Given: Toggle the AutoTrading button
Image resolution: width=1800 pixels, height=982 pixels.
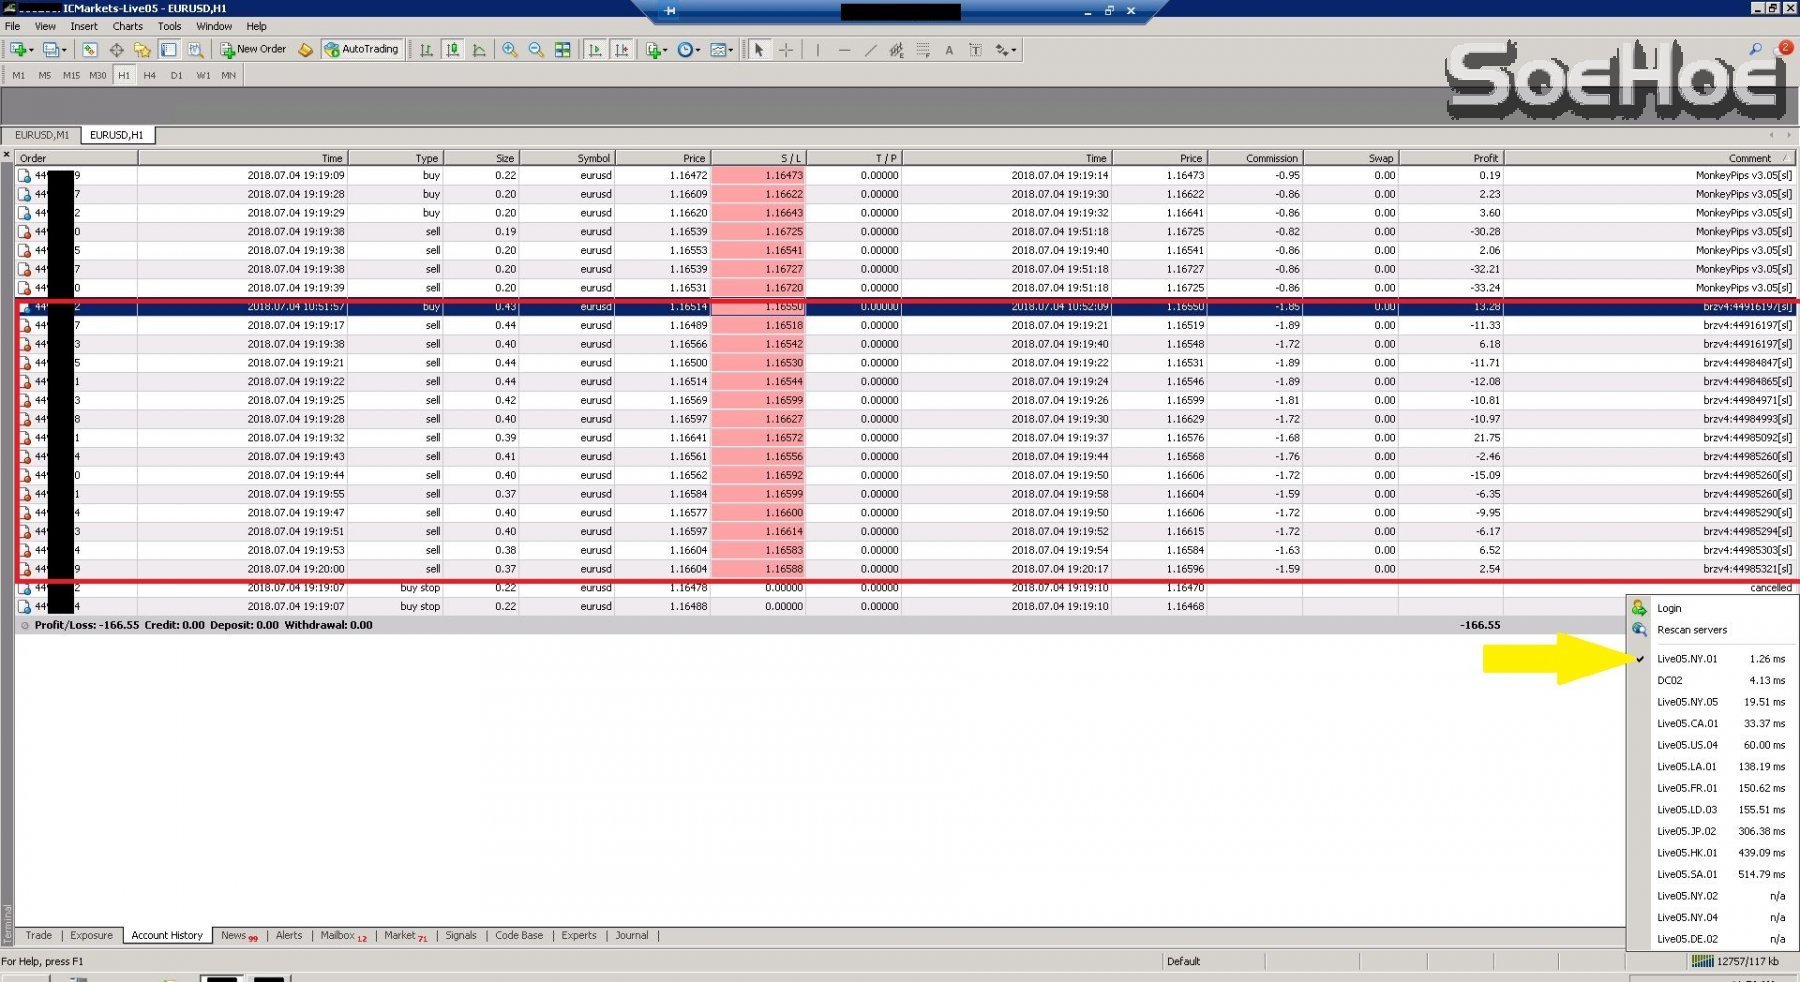Looking at the screenshot, I should (361, 49).
